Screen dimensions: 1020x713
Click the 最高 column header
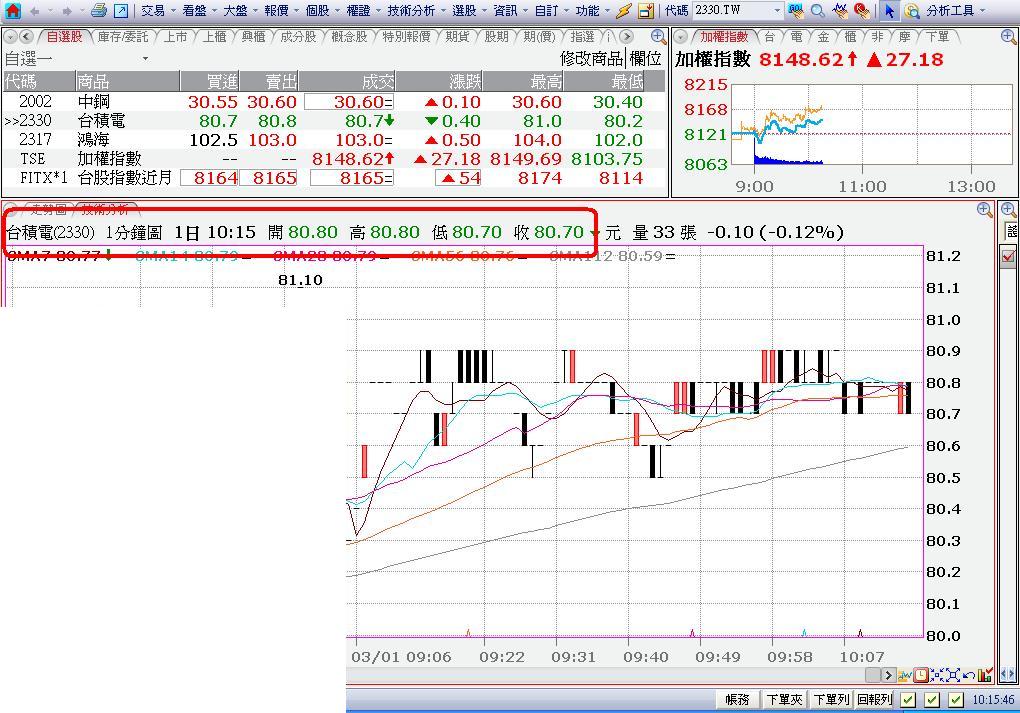523,81
